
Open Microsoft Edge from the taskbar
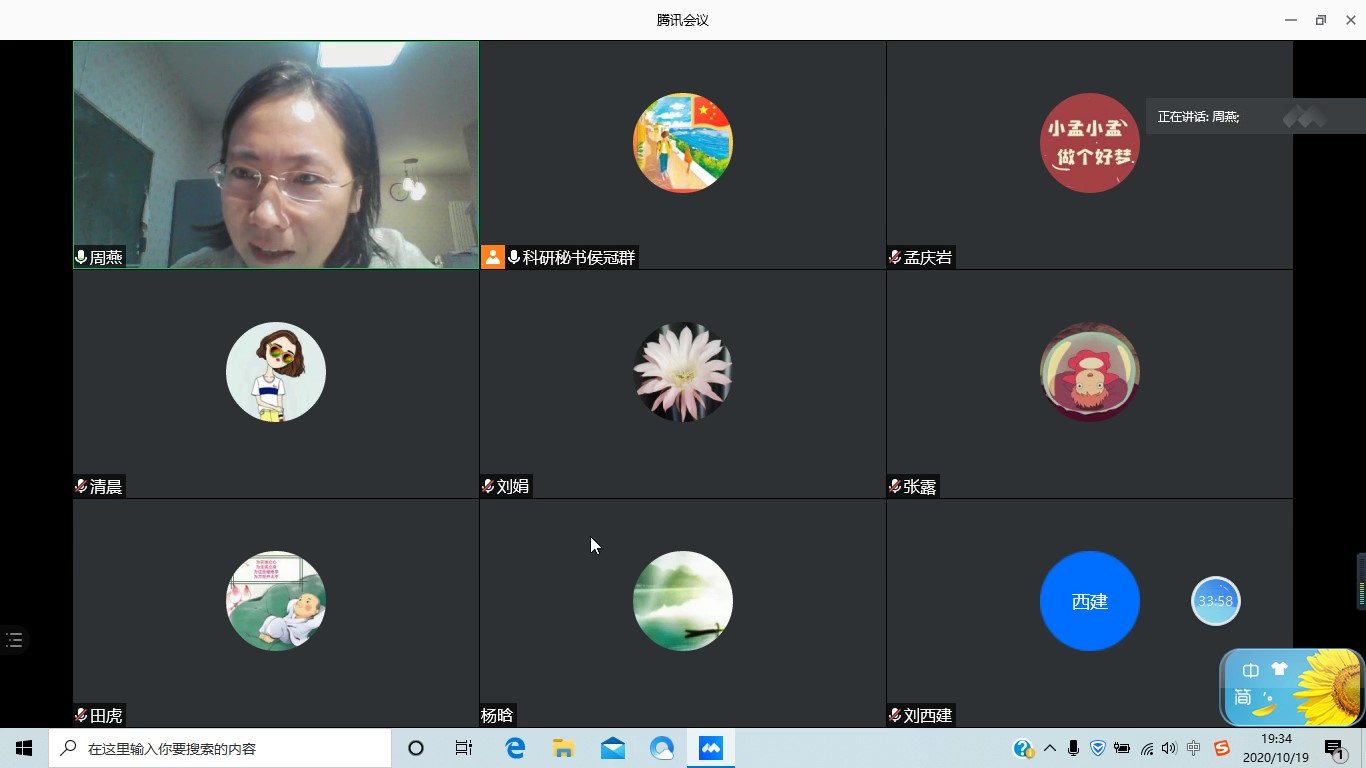[x=515, y=748]
